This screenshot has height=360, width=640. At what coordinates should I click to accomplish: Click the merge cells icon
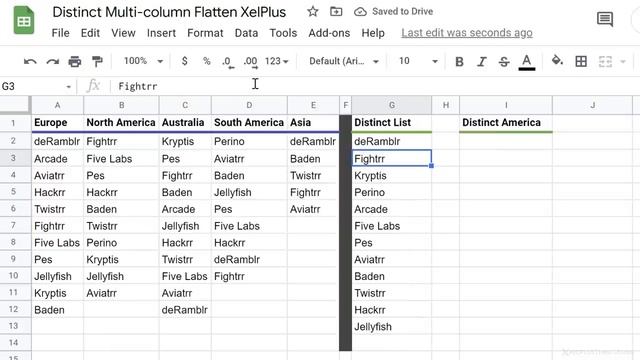(x=605, y=62)
